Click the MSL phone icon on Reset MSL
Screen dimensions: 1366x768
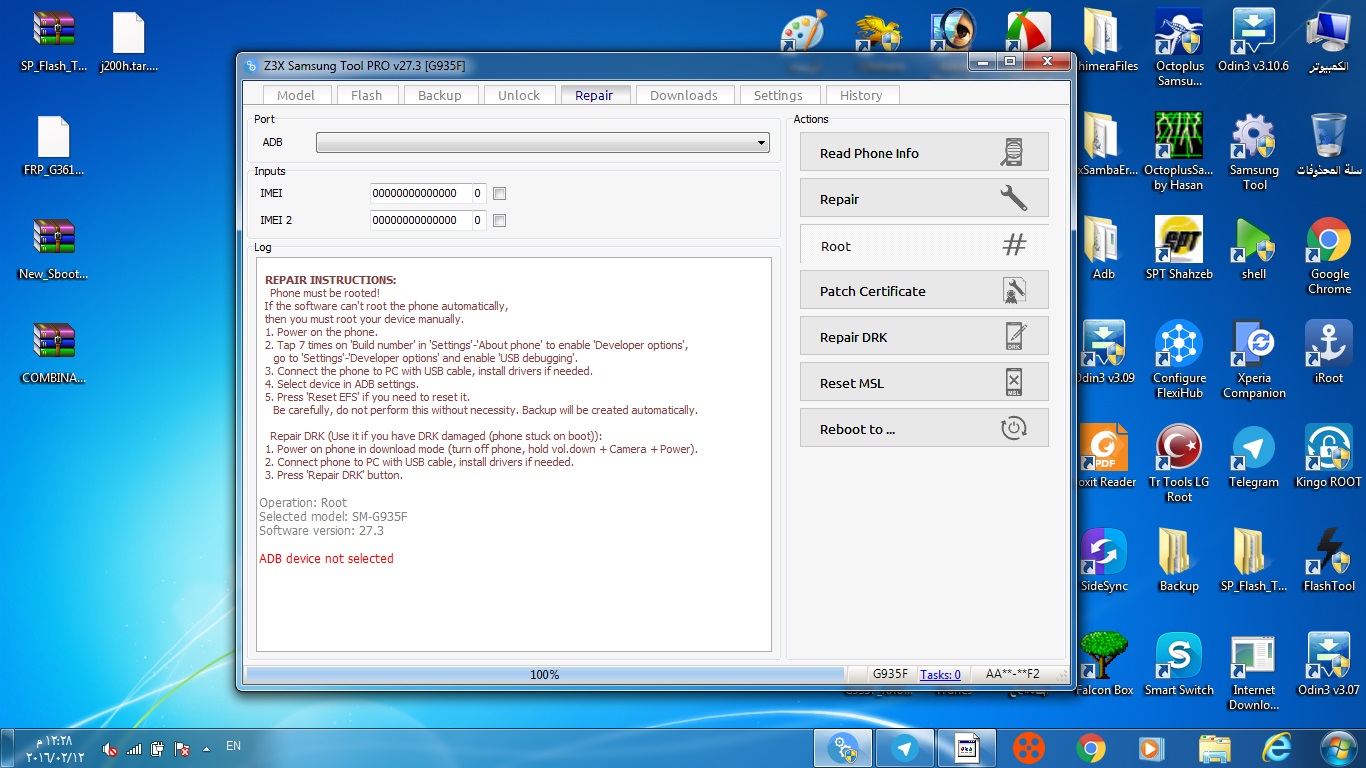[x=1013, y=382]
